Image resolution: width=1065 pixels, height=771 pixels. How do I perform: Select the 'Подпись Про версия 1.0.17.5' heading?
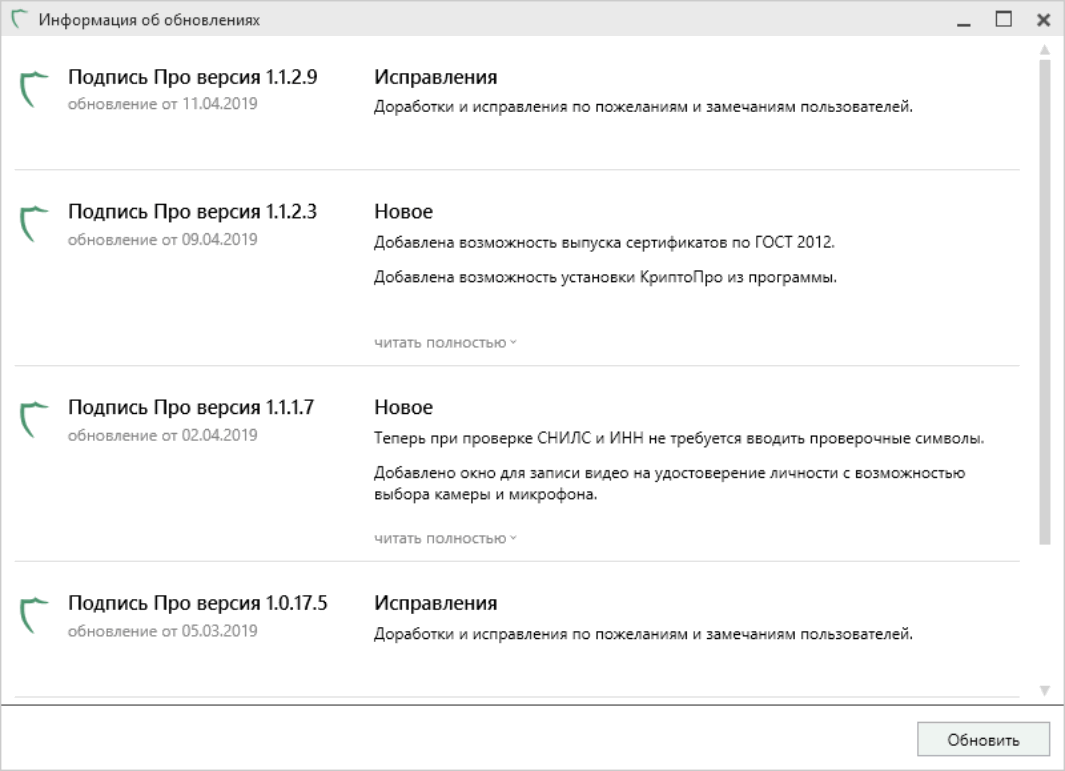tap(198, 603)
